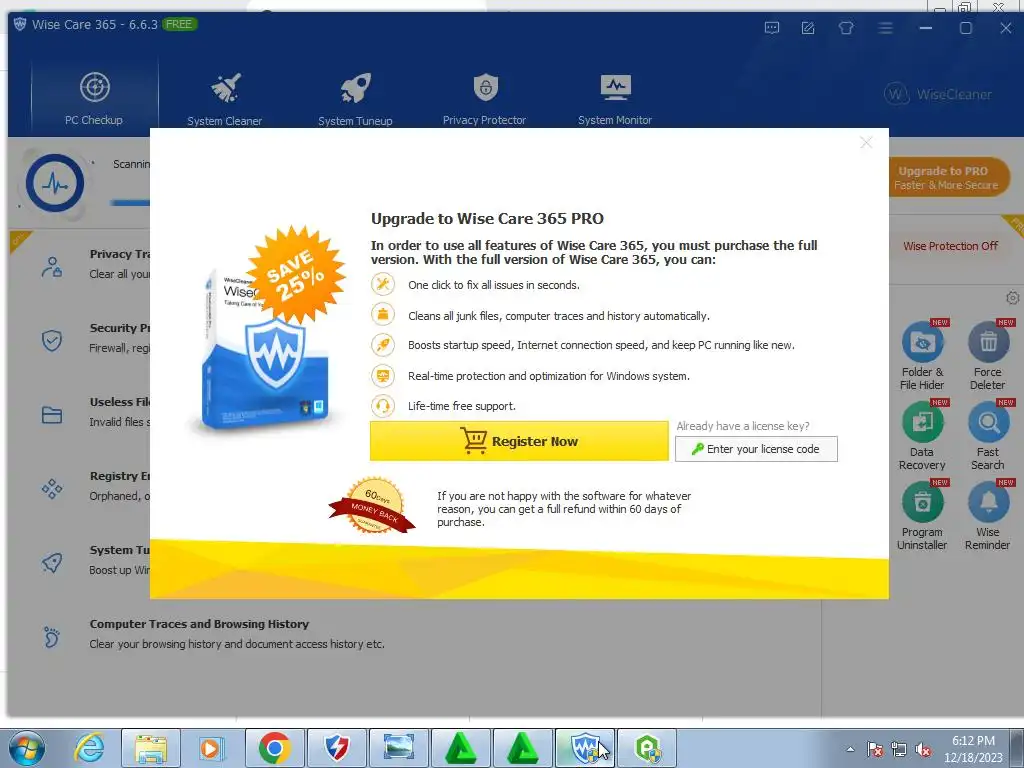Click the Useless Files folder icon
The image size is (1024, 768).
[x=52, y=415]
